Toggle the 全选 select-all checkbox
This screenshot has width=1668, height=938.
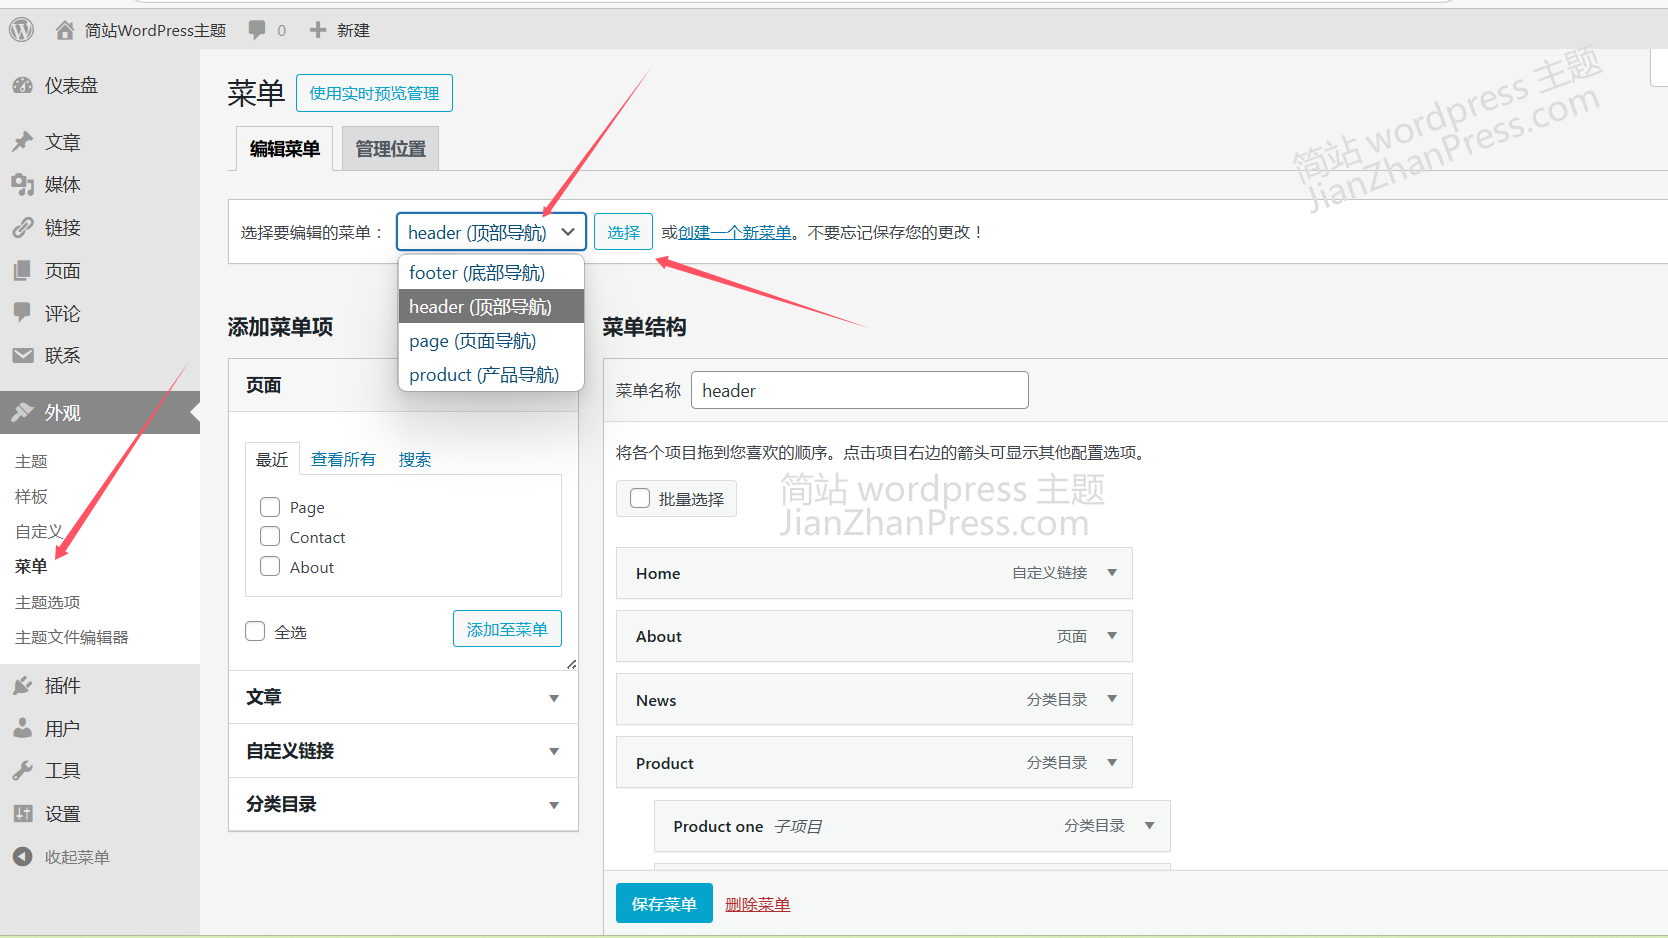pos(255,631)
